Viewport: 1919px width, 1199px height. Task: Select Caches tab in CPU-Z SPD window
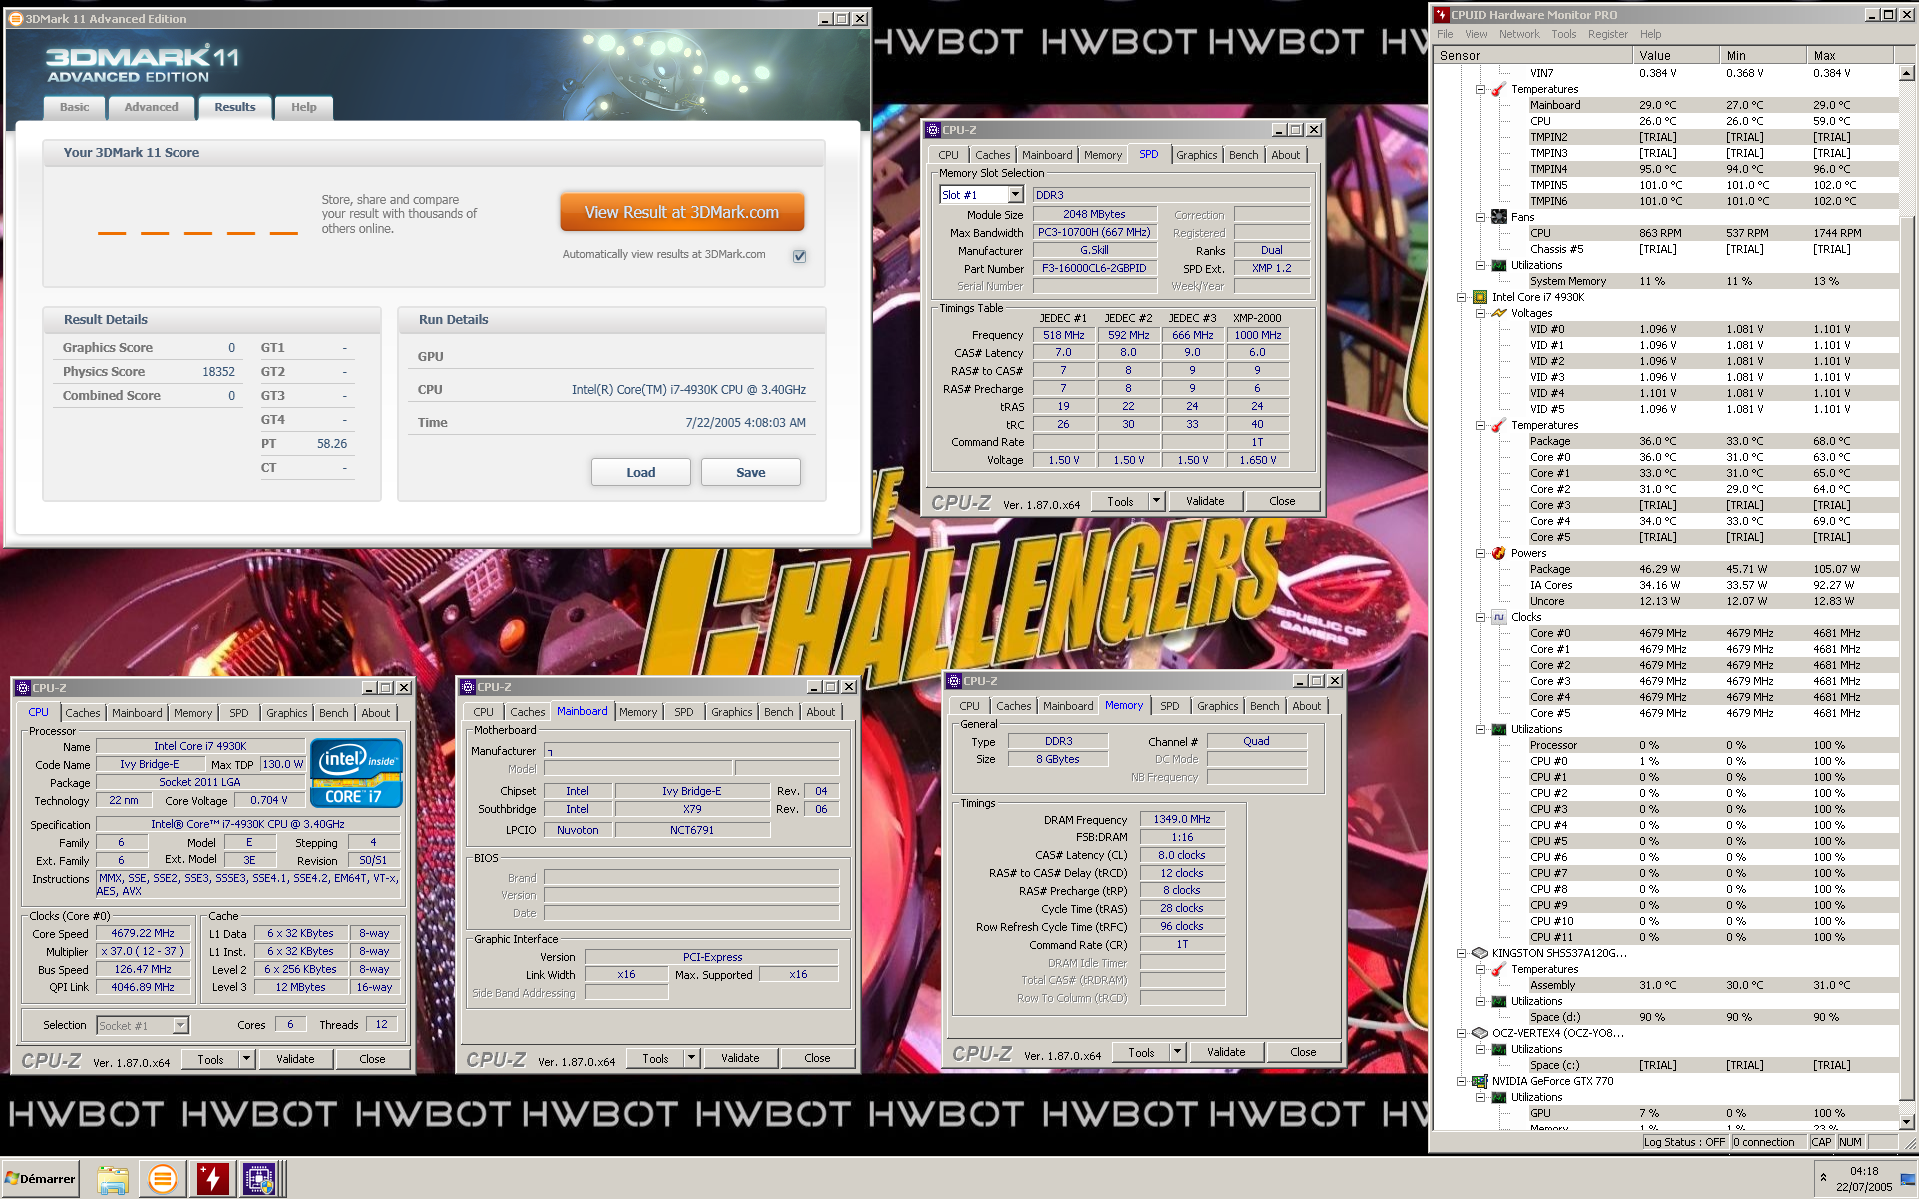pyautogui.click(x=992, y=155)
